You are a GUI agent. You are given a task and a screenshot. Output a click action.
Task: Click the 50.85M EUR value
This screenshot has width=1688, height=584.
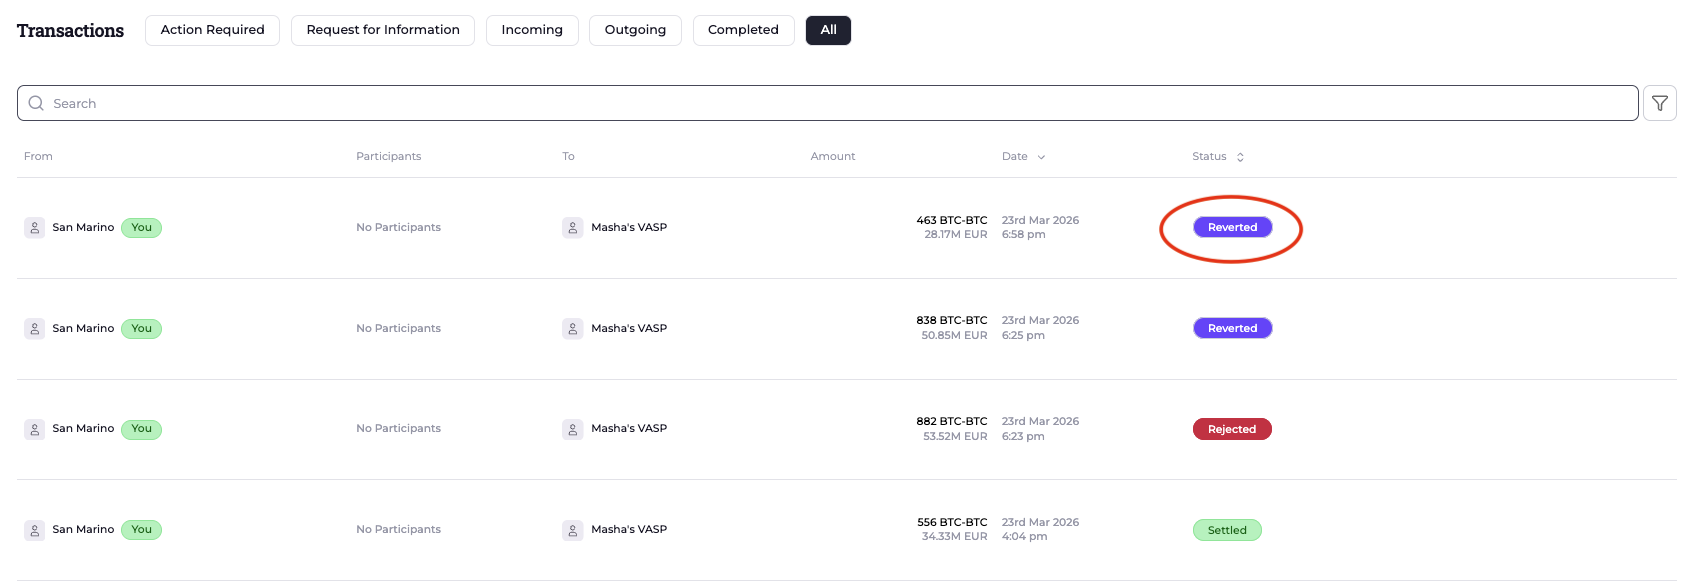(954, 336)
